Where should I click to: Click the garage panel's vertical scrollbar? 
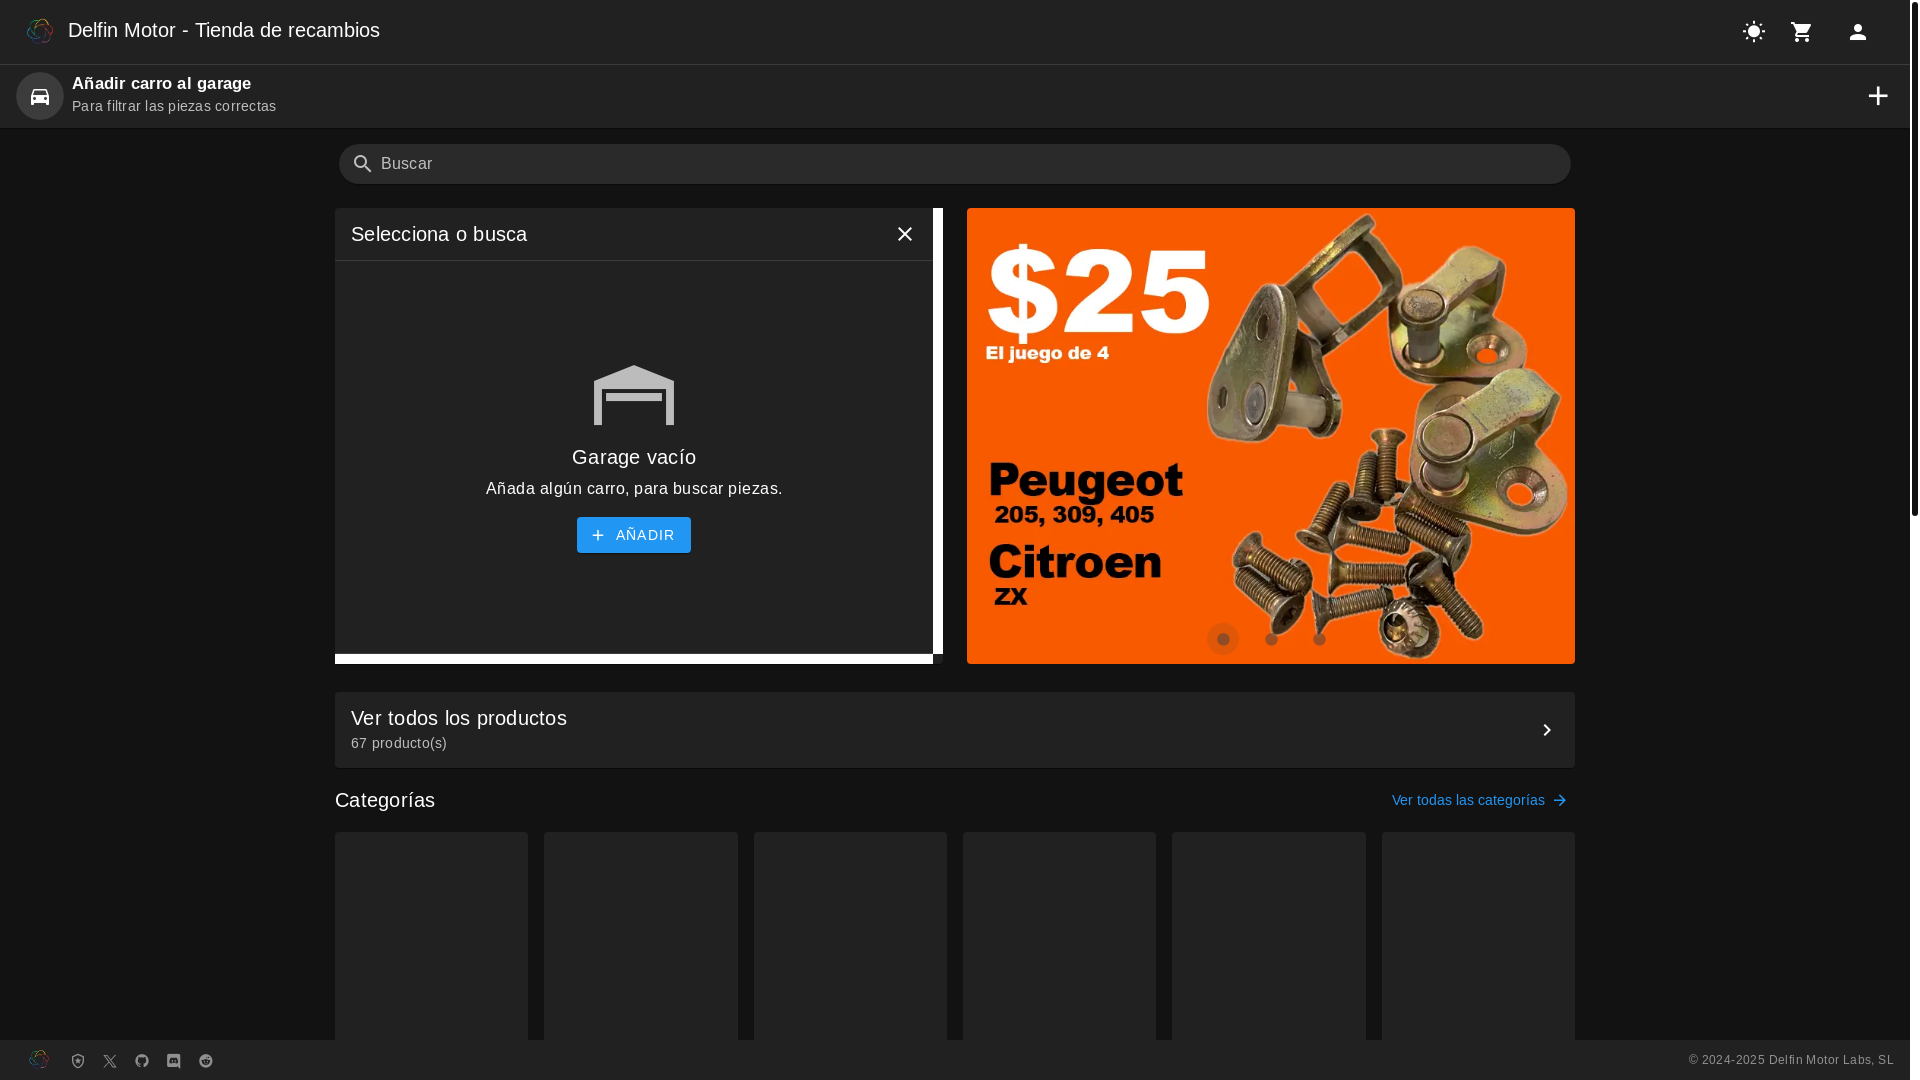(x=938, y=431)
